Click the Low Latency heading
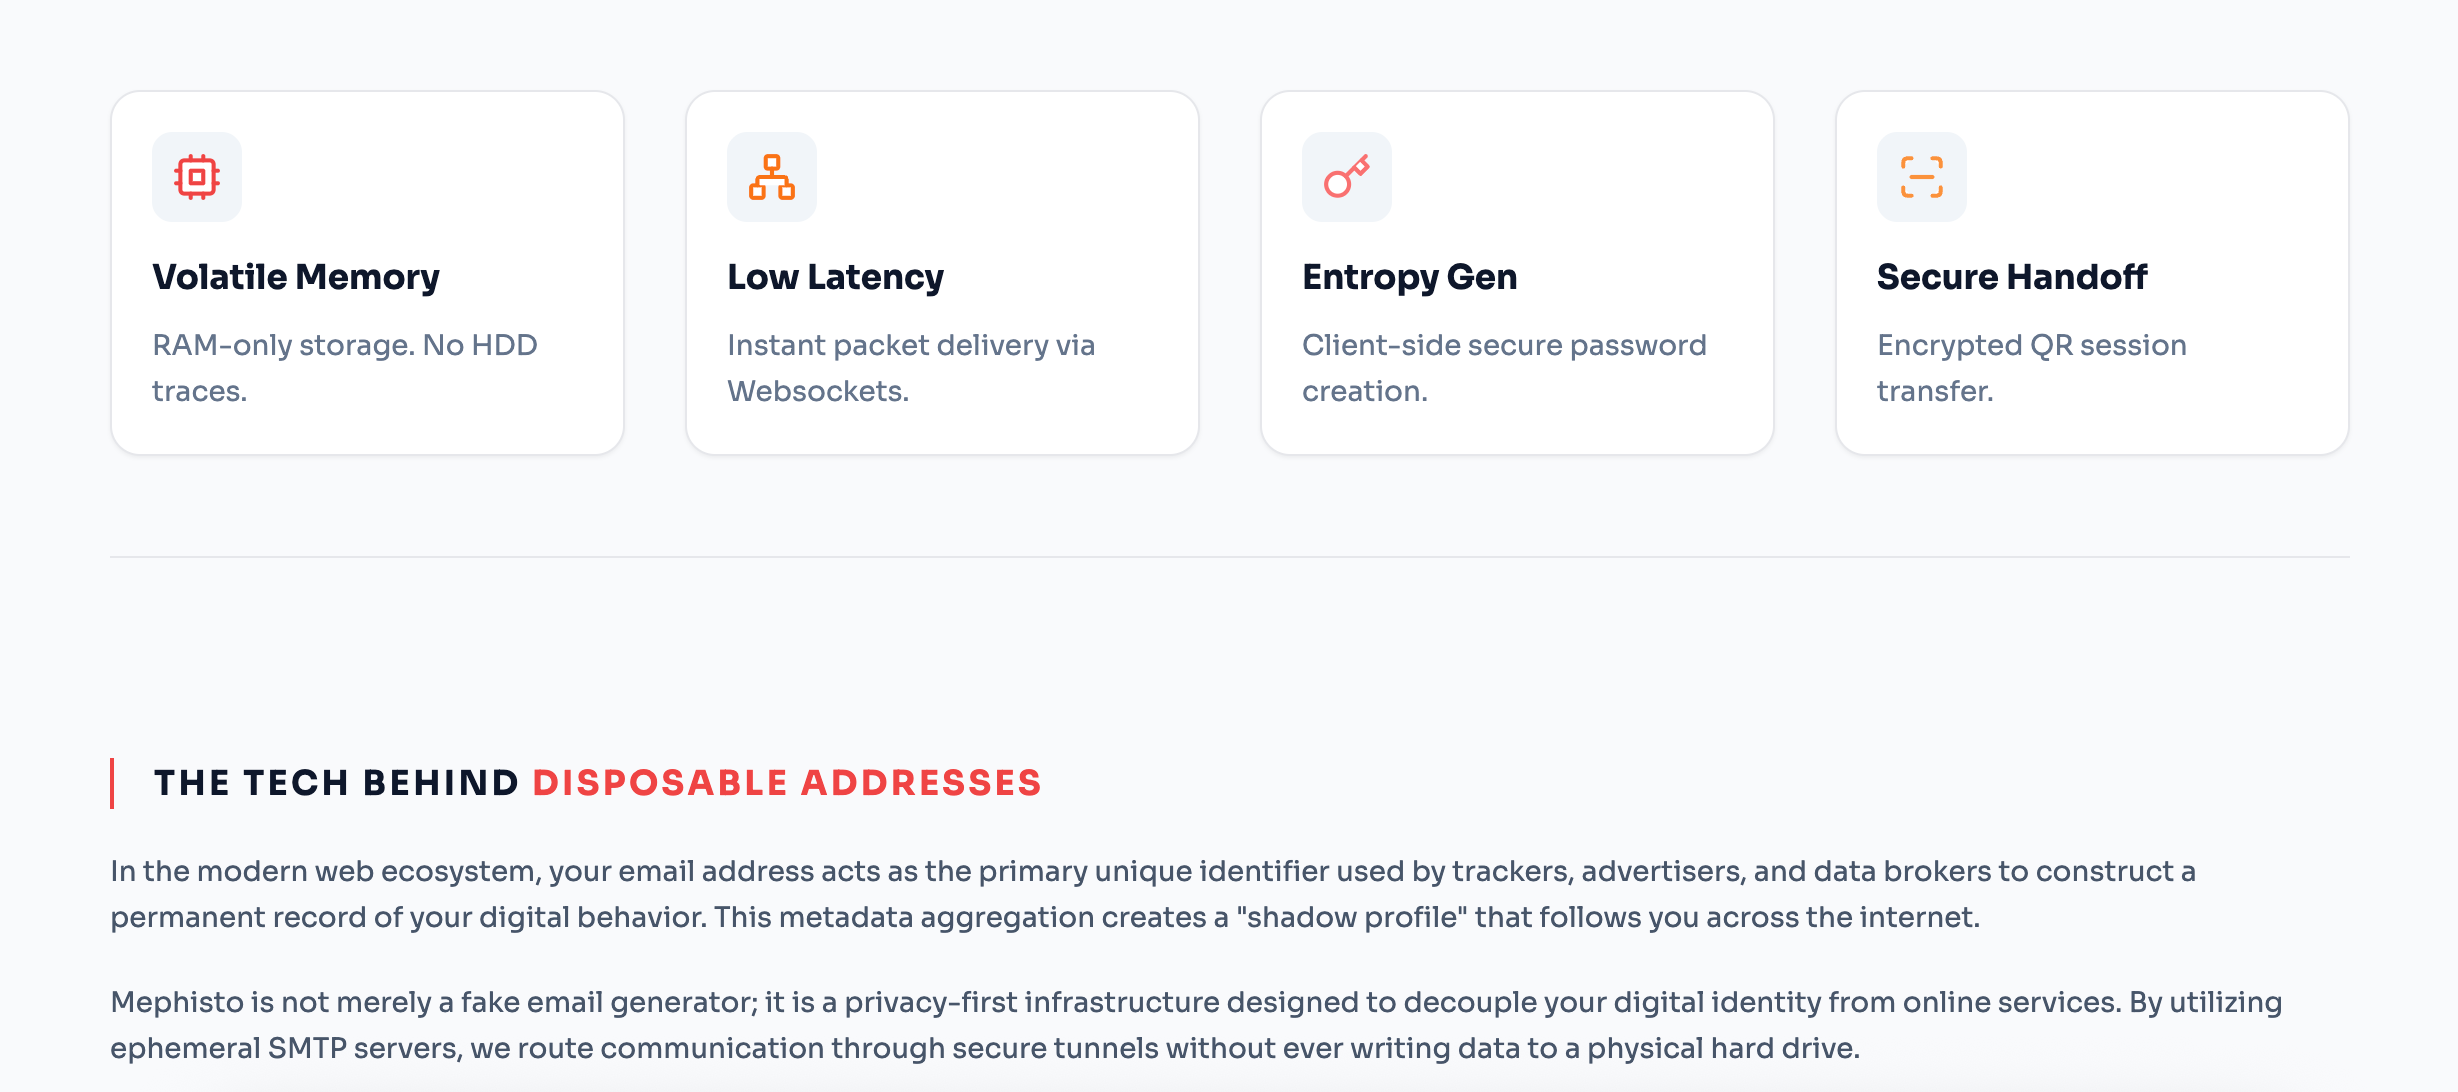The image size is (2458, 1092). (x=835, y=277)
